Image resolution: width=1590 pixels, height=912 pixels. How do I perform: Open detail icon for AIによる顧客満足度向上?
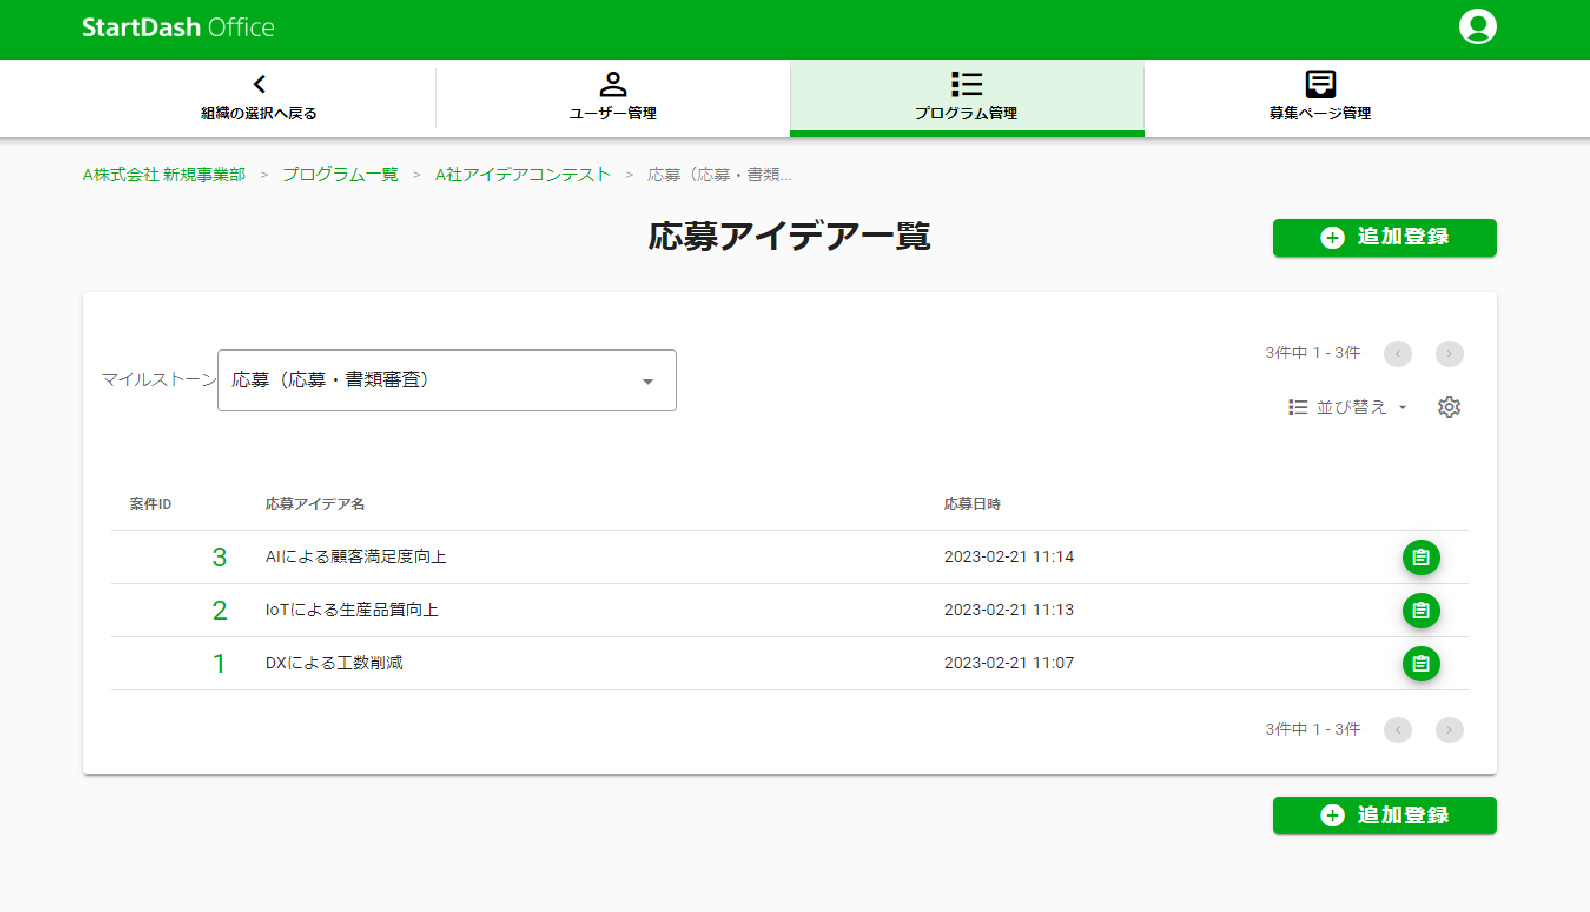point(1421,557)
